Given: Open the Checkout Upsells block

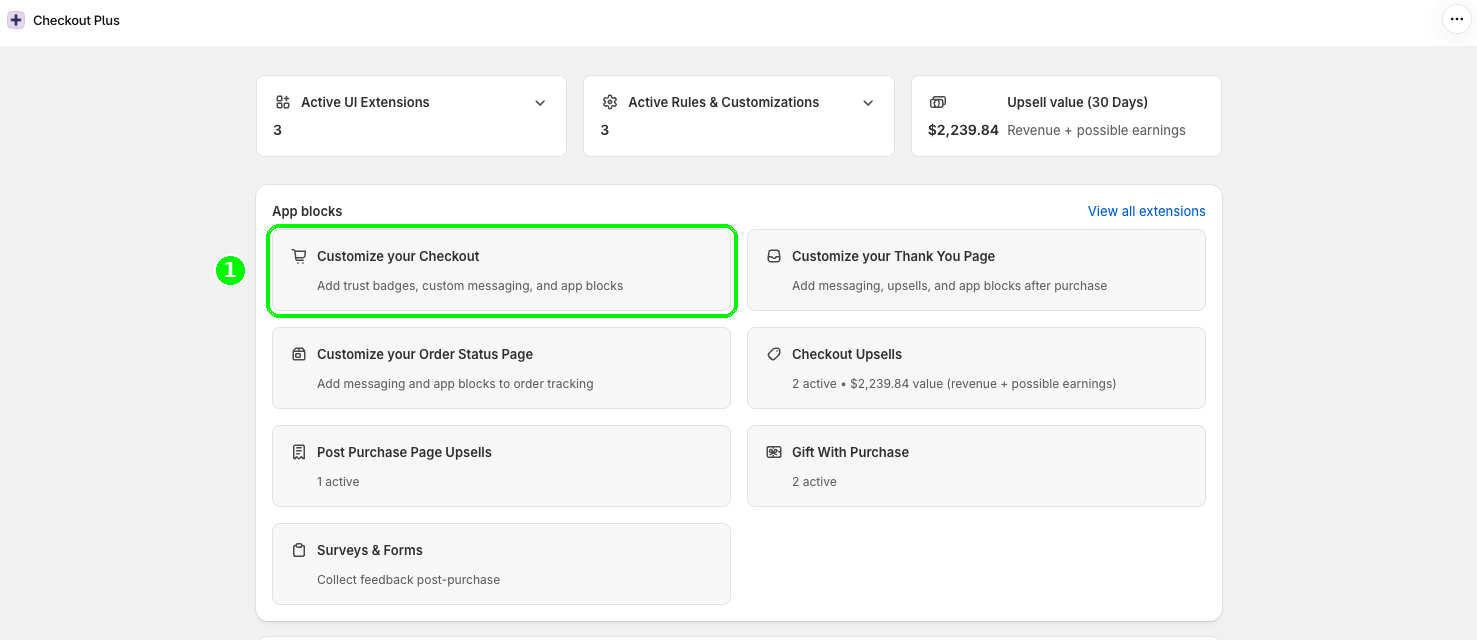Looking at the screenshot, I should pos(976,368).
